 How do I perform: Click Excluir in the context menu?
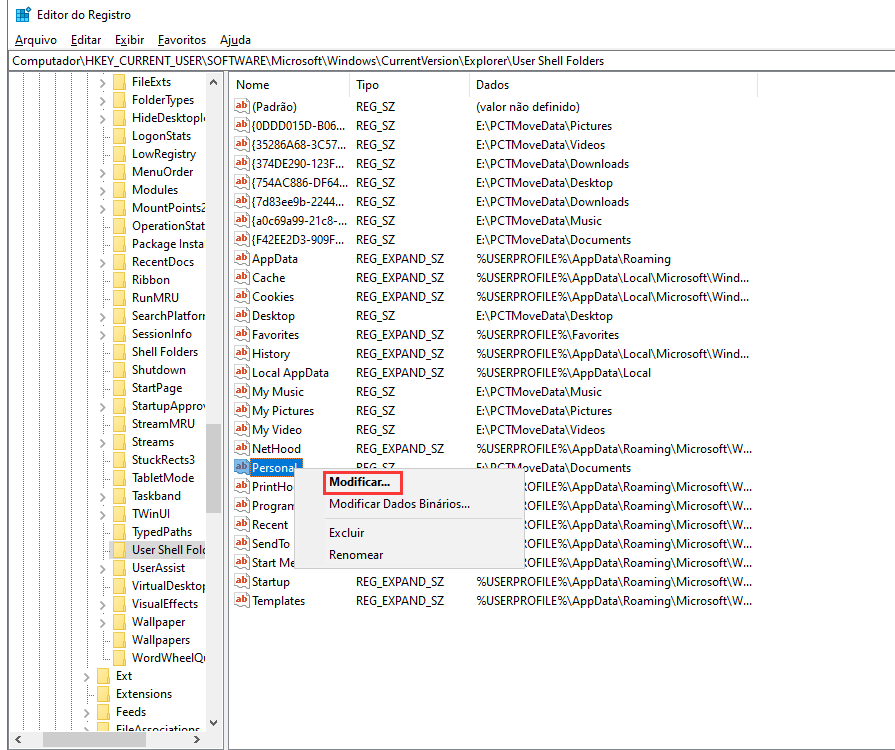[x=347, y=533]
